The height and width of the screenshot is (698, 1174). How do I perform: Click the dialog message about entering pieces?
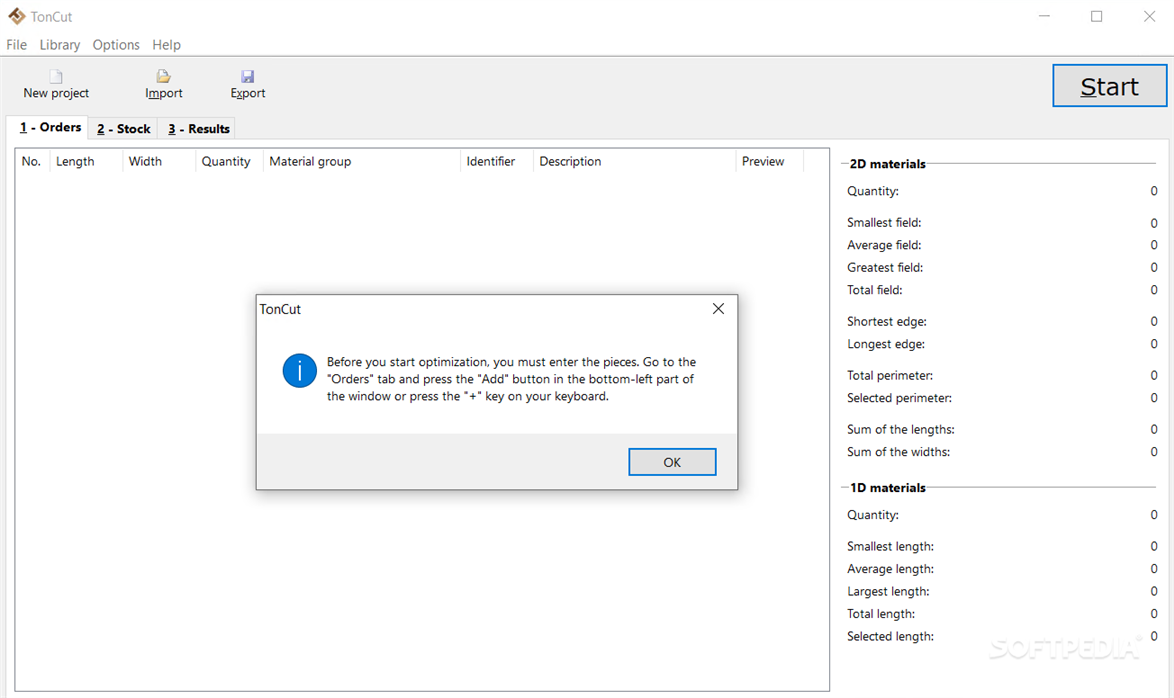pos(511,379)
